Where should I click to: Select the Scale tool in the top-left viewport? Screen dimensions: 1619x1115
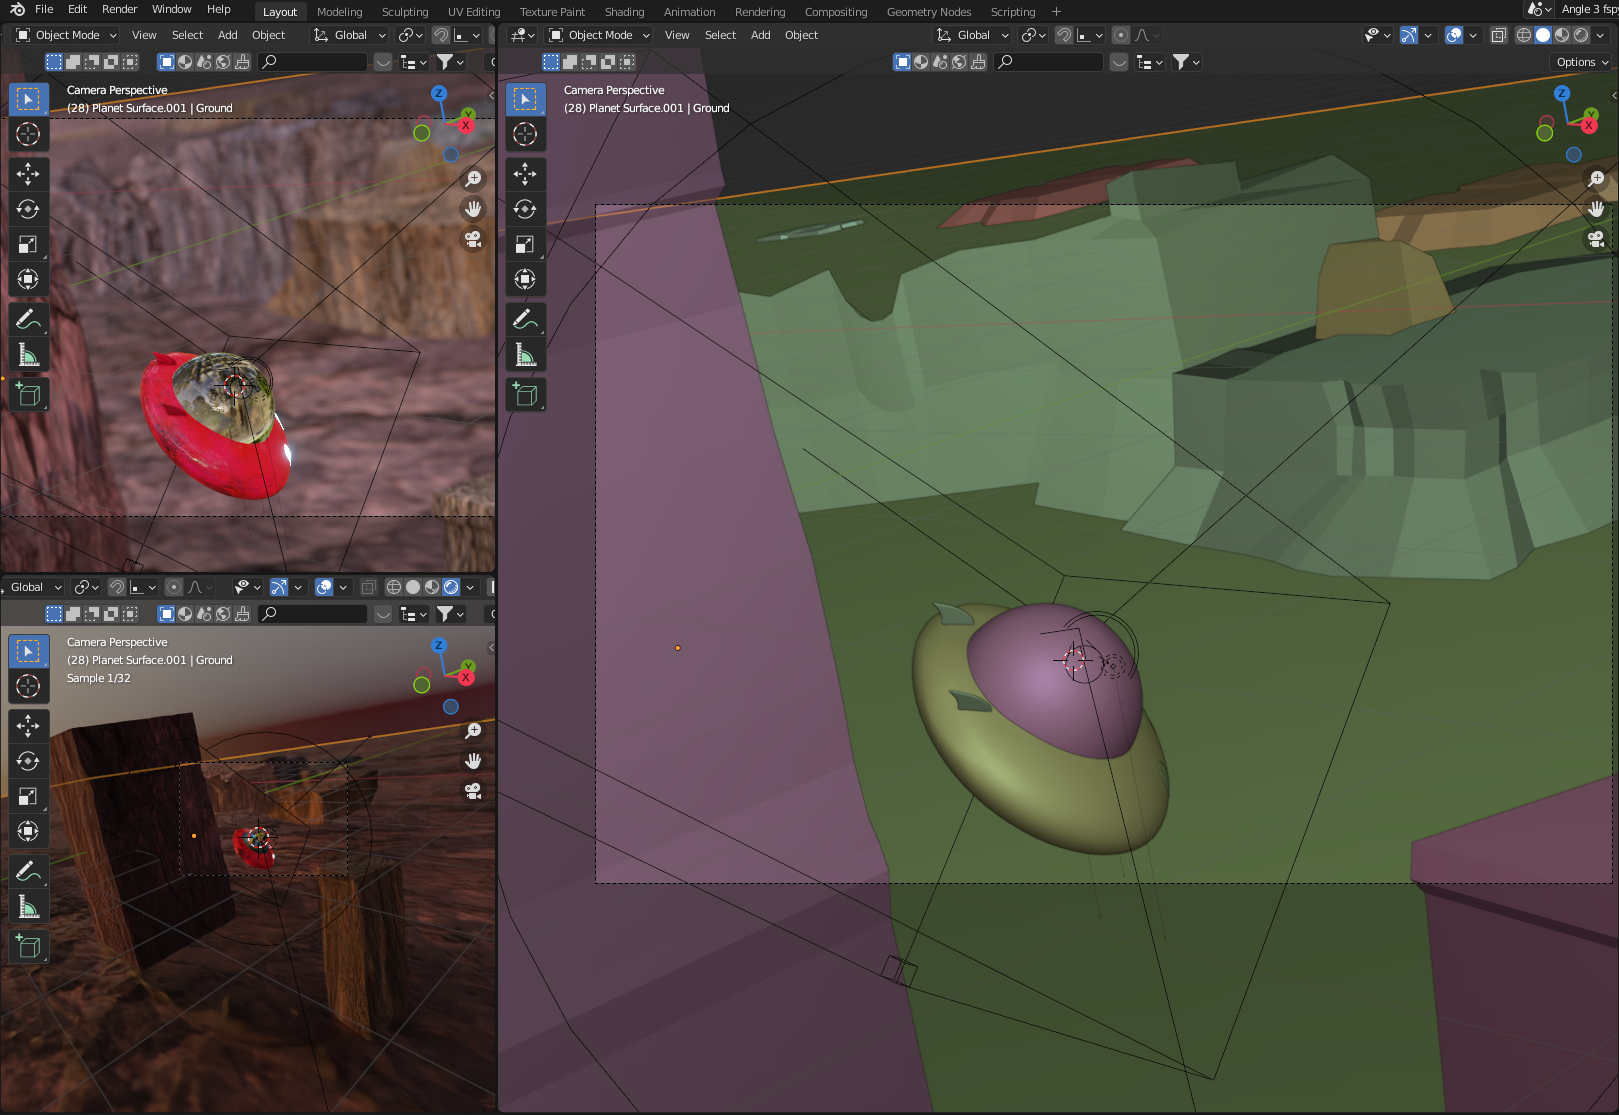pos(28,244)
